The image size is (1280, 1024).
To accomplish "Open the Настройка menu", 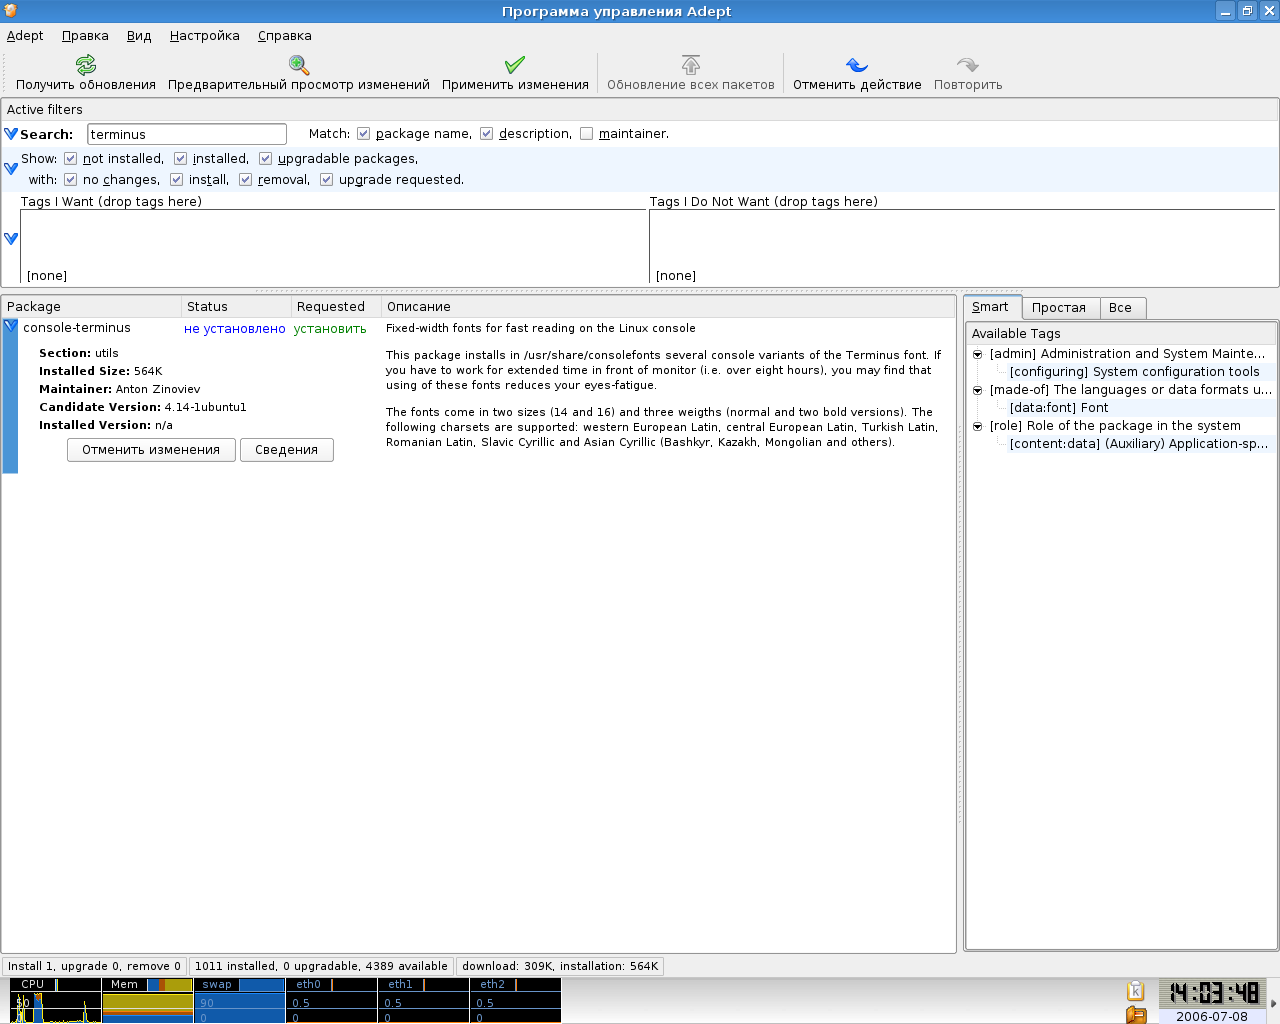I will 205,36.
